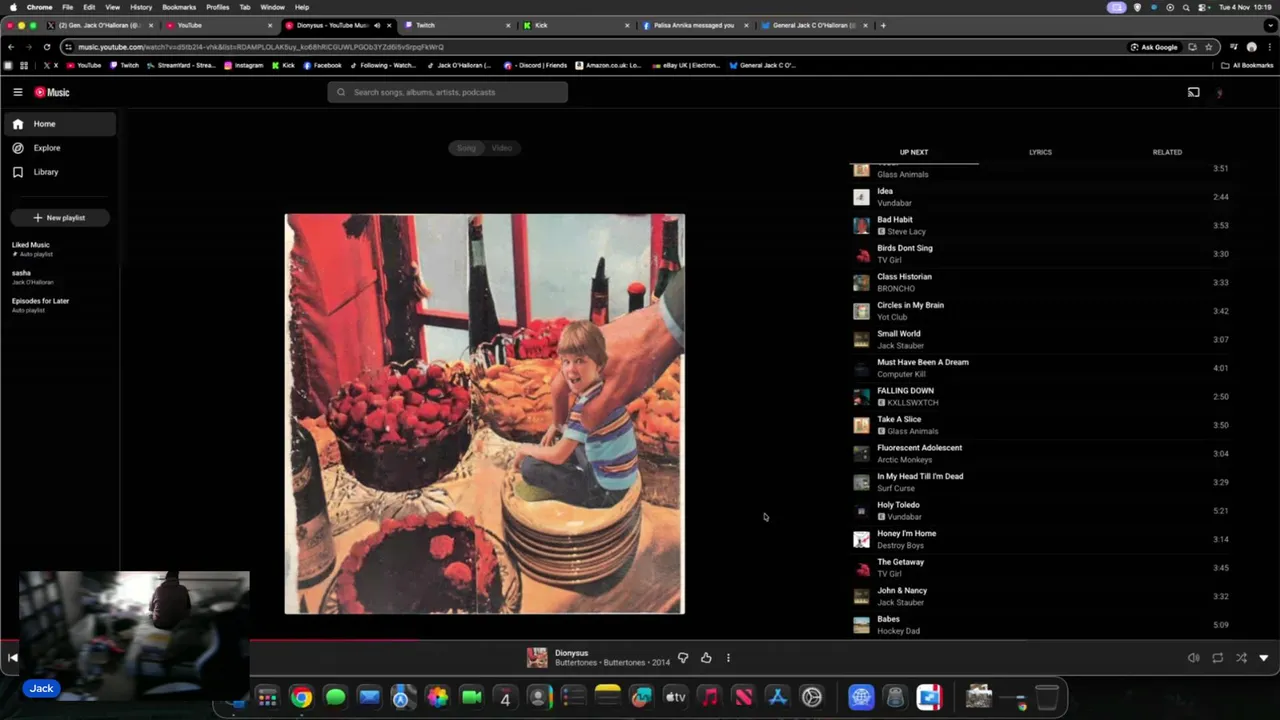Viewport: 1280px width, 720px height.
Task: Open the Music app in the Dock
Action: pyautogui.click(x=709, y=697)
